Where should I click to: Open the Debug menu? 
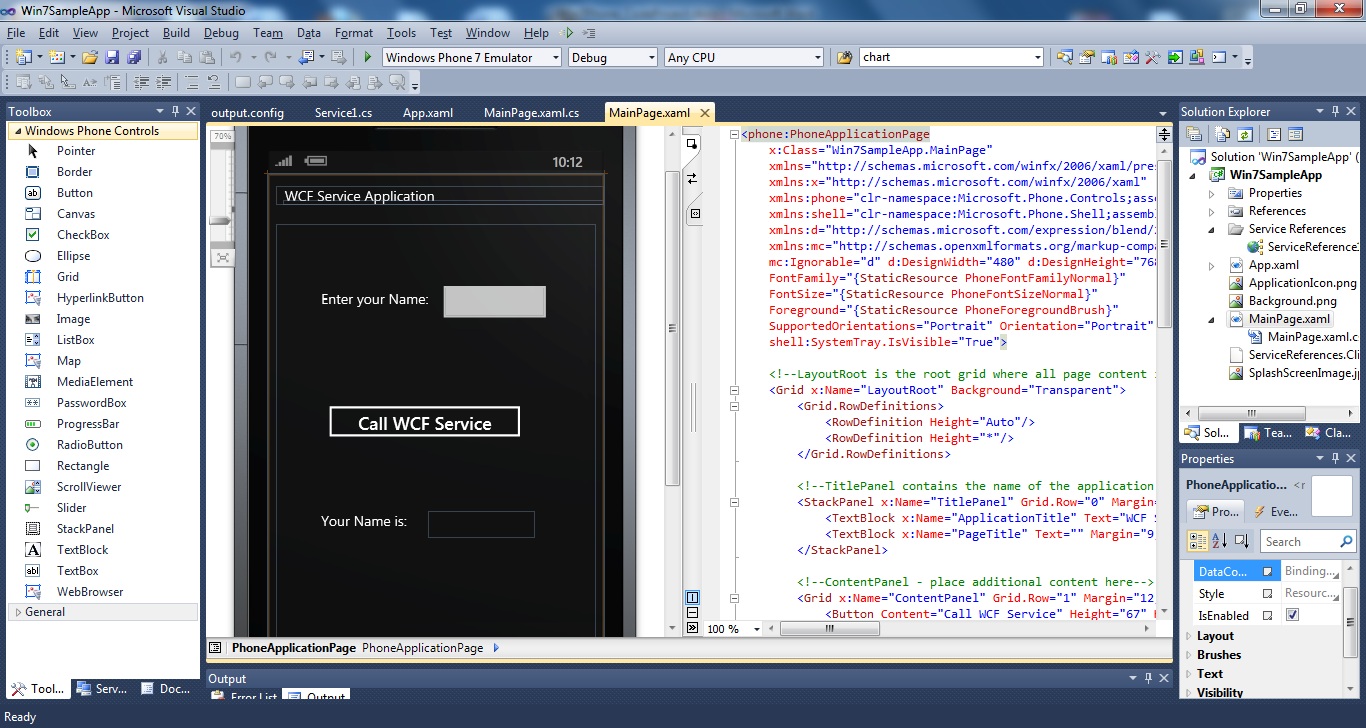pos(221,33)
